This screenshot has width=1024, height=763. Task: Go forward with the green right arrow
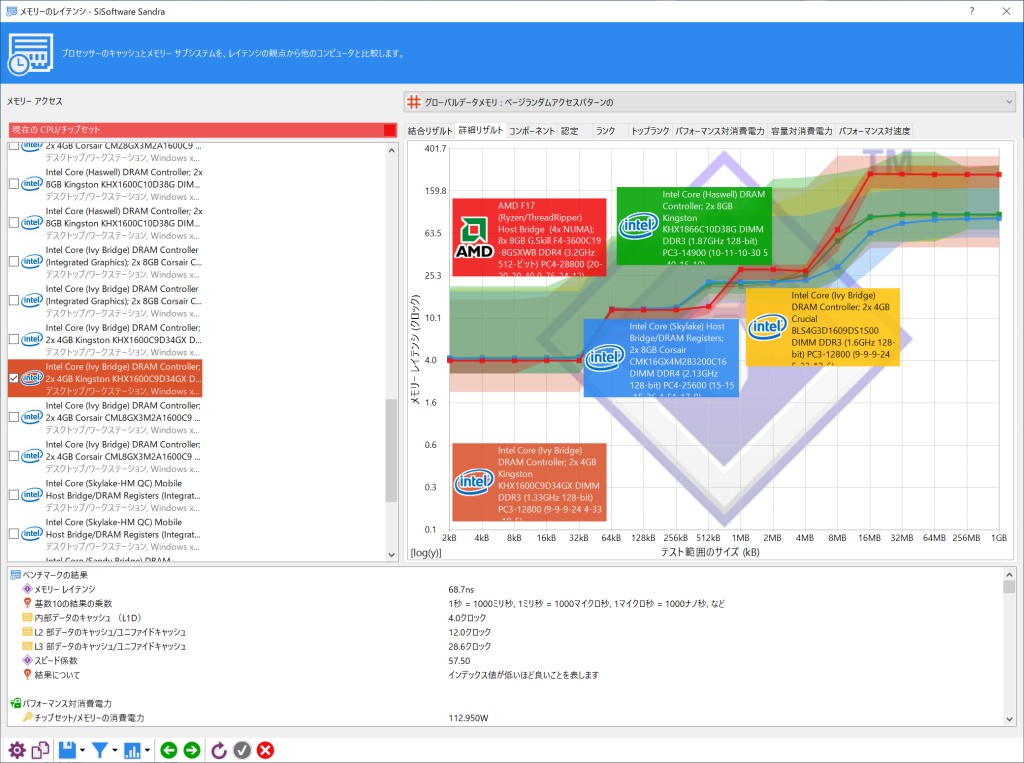pyautogui.click(x=192, y=750)
